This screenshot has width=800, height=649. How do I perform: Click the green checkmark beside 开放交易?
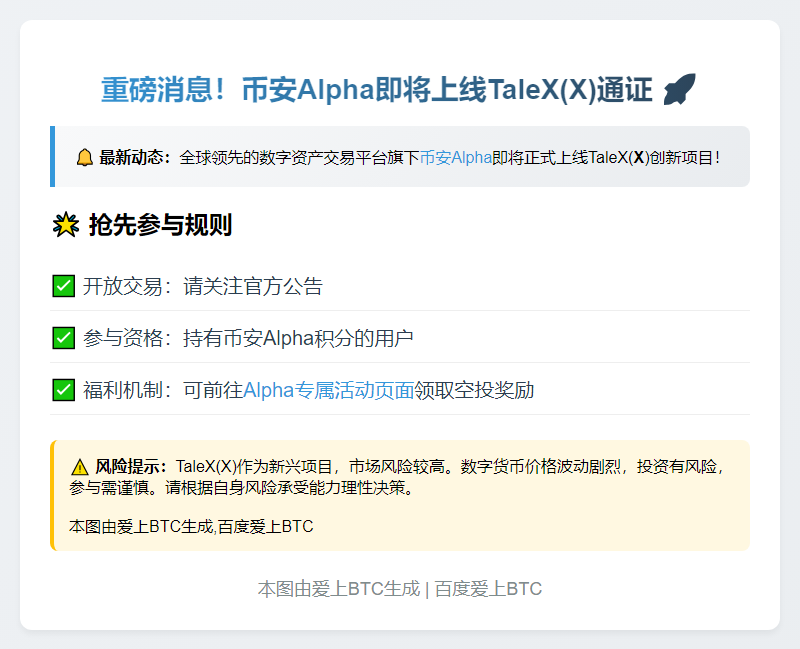(x=64, y=286)
